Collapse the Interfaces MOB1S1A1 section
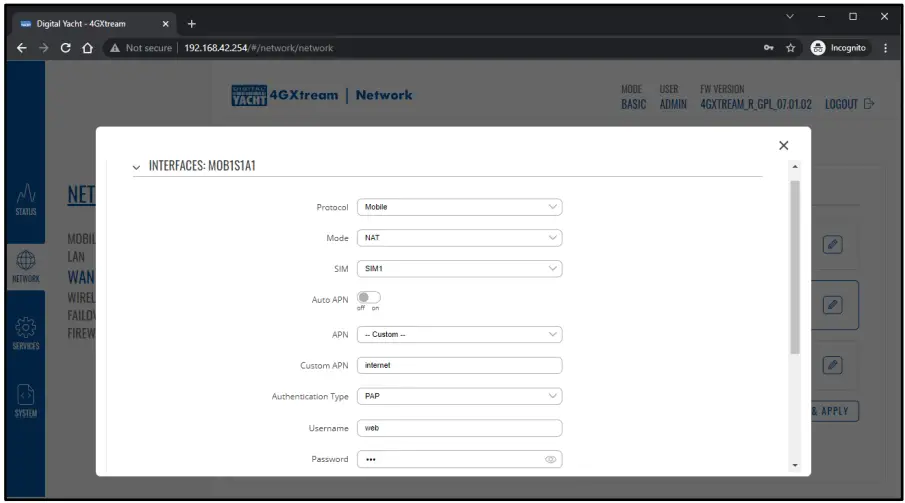 pos(136,167)
